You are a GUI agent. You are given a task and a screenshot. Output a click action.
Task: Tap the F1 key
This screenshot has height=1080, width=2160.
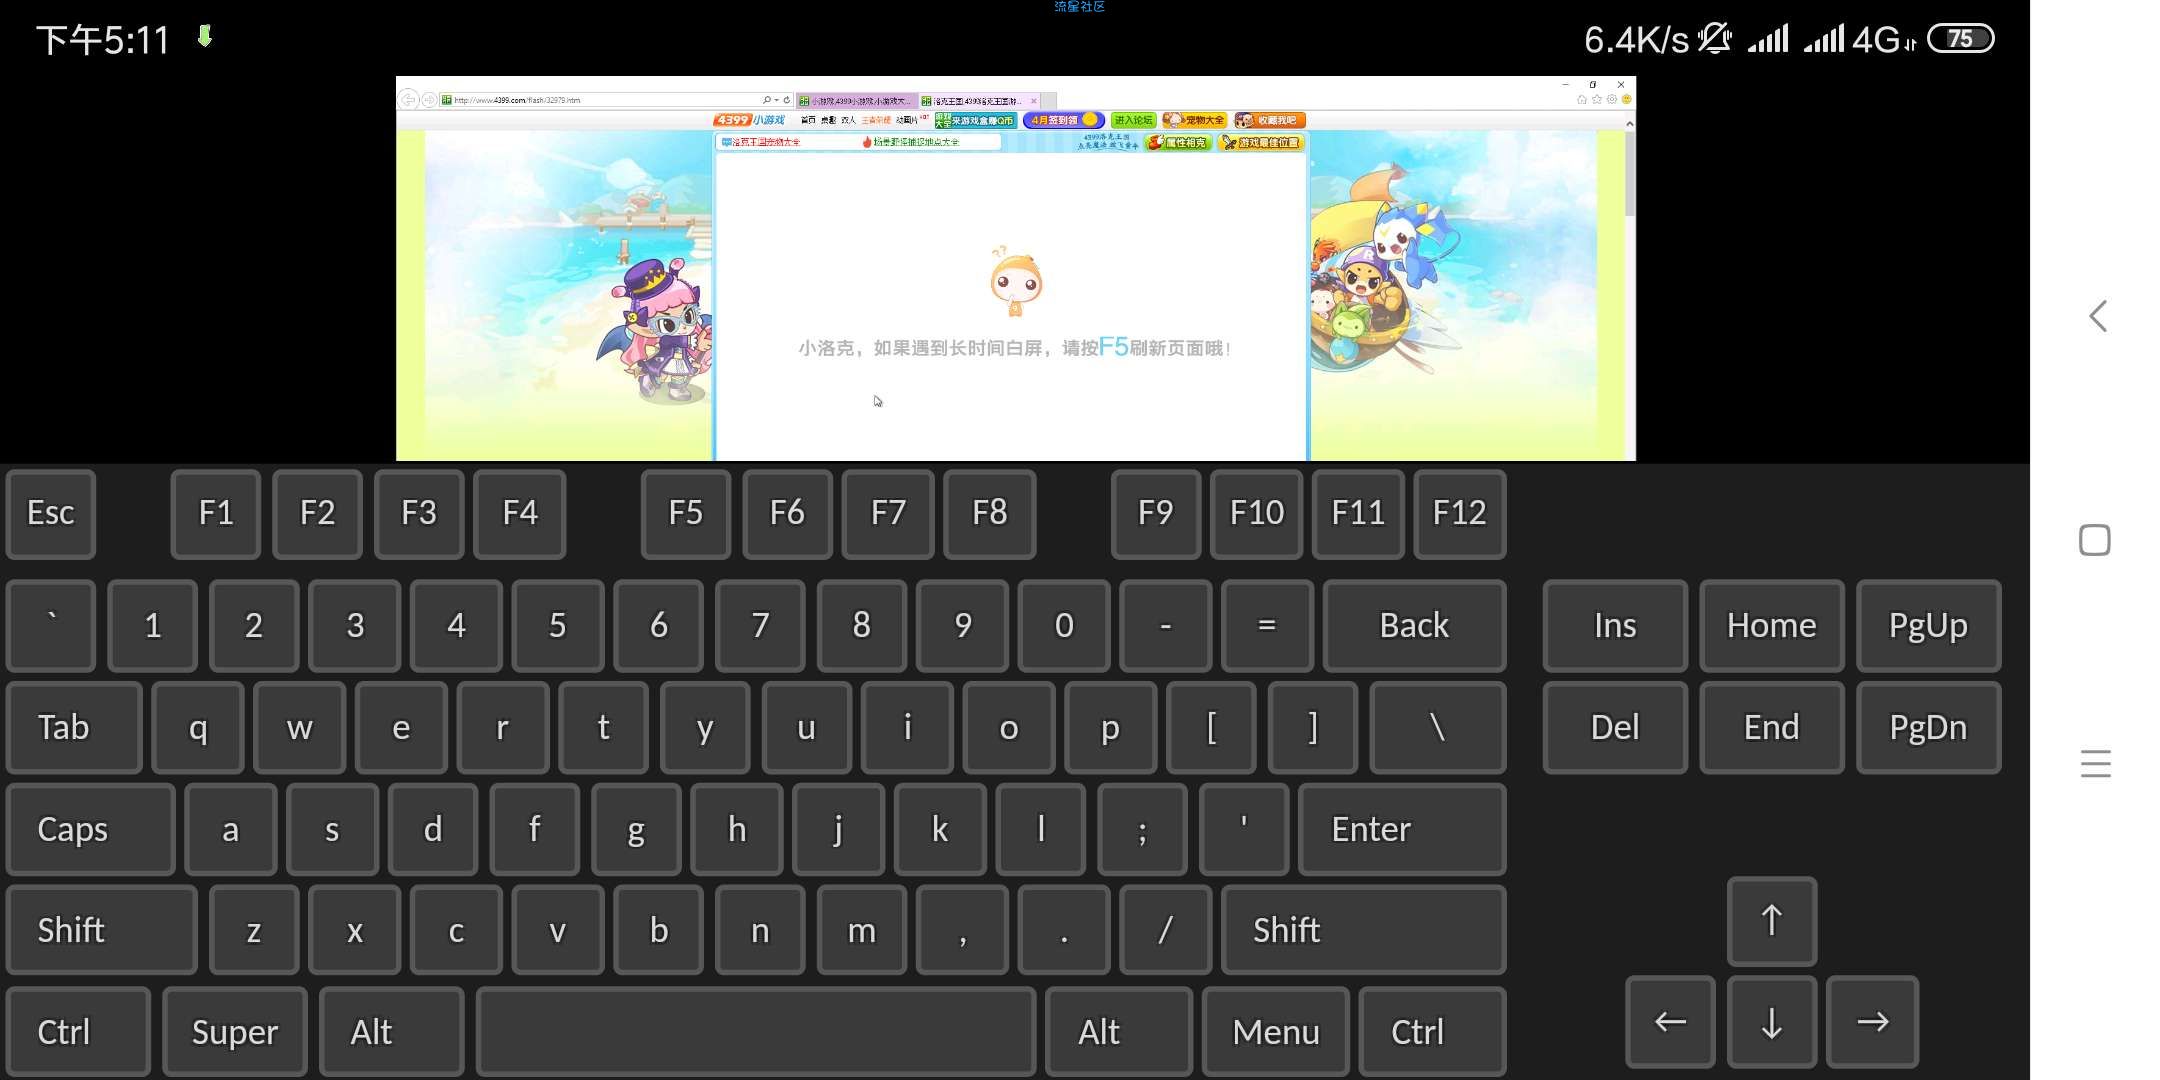click(216, 514)
